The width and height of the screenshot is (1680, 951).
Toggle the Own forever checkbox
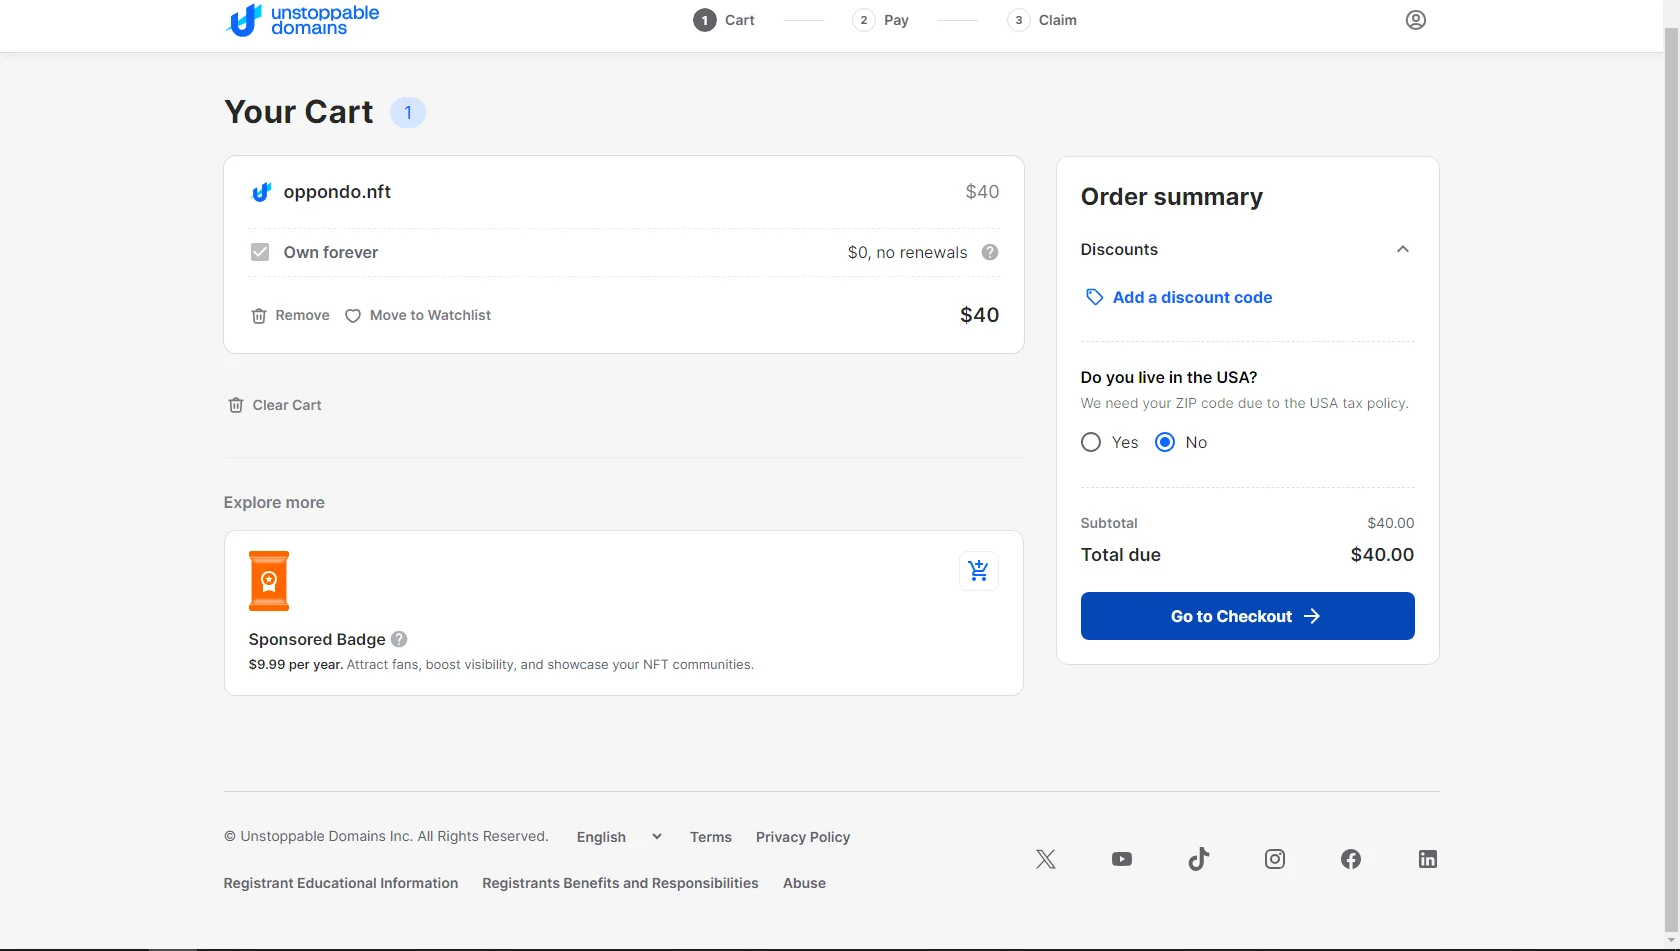pos(259,252)
